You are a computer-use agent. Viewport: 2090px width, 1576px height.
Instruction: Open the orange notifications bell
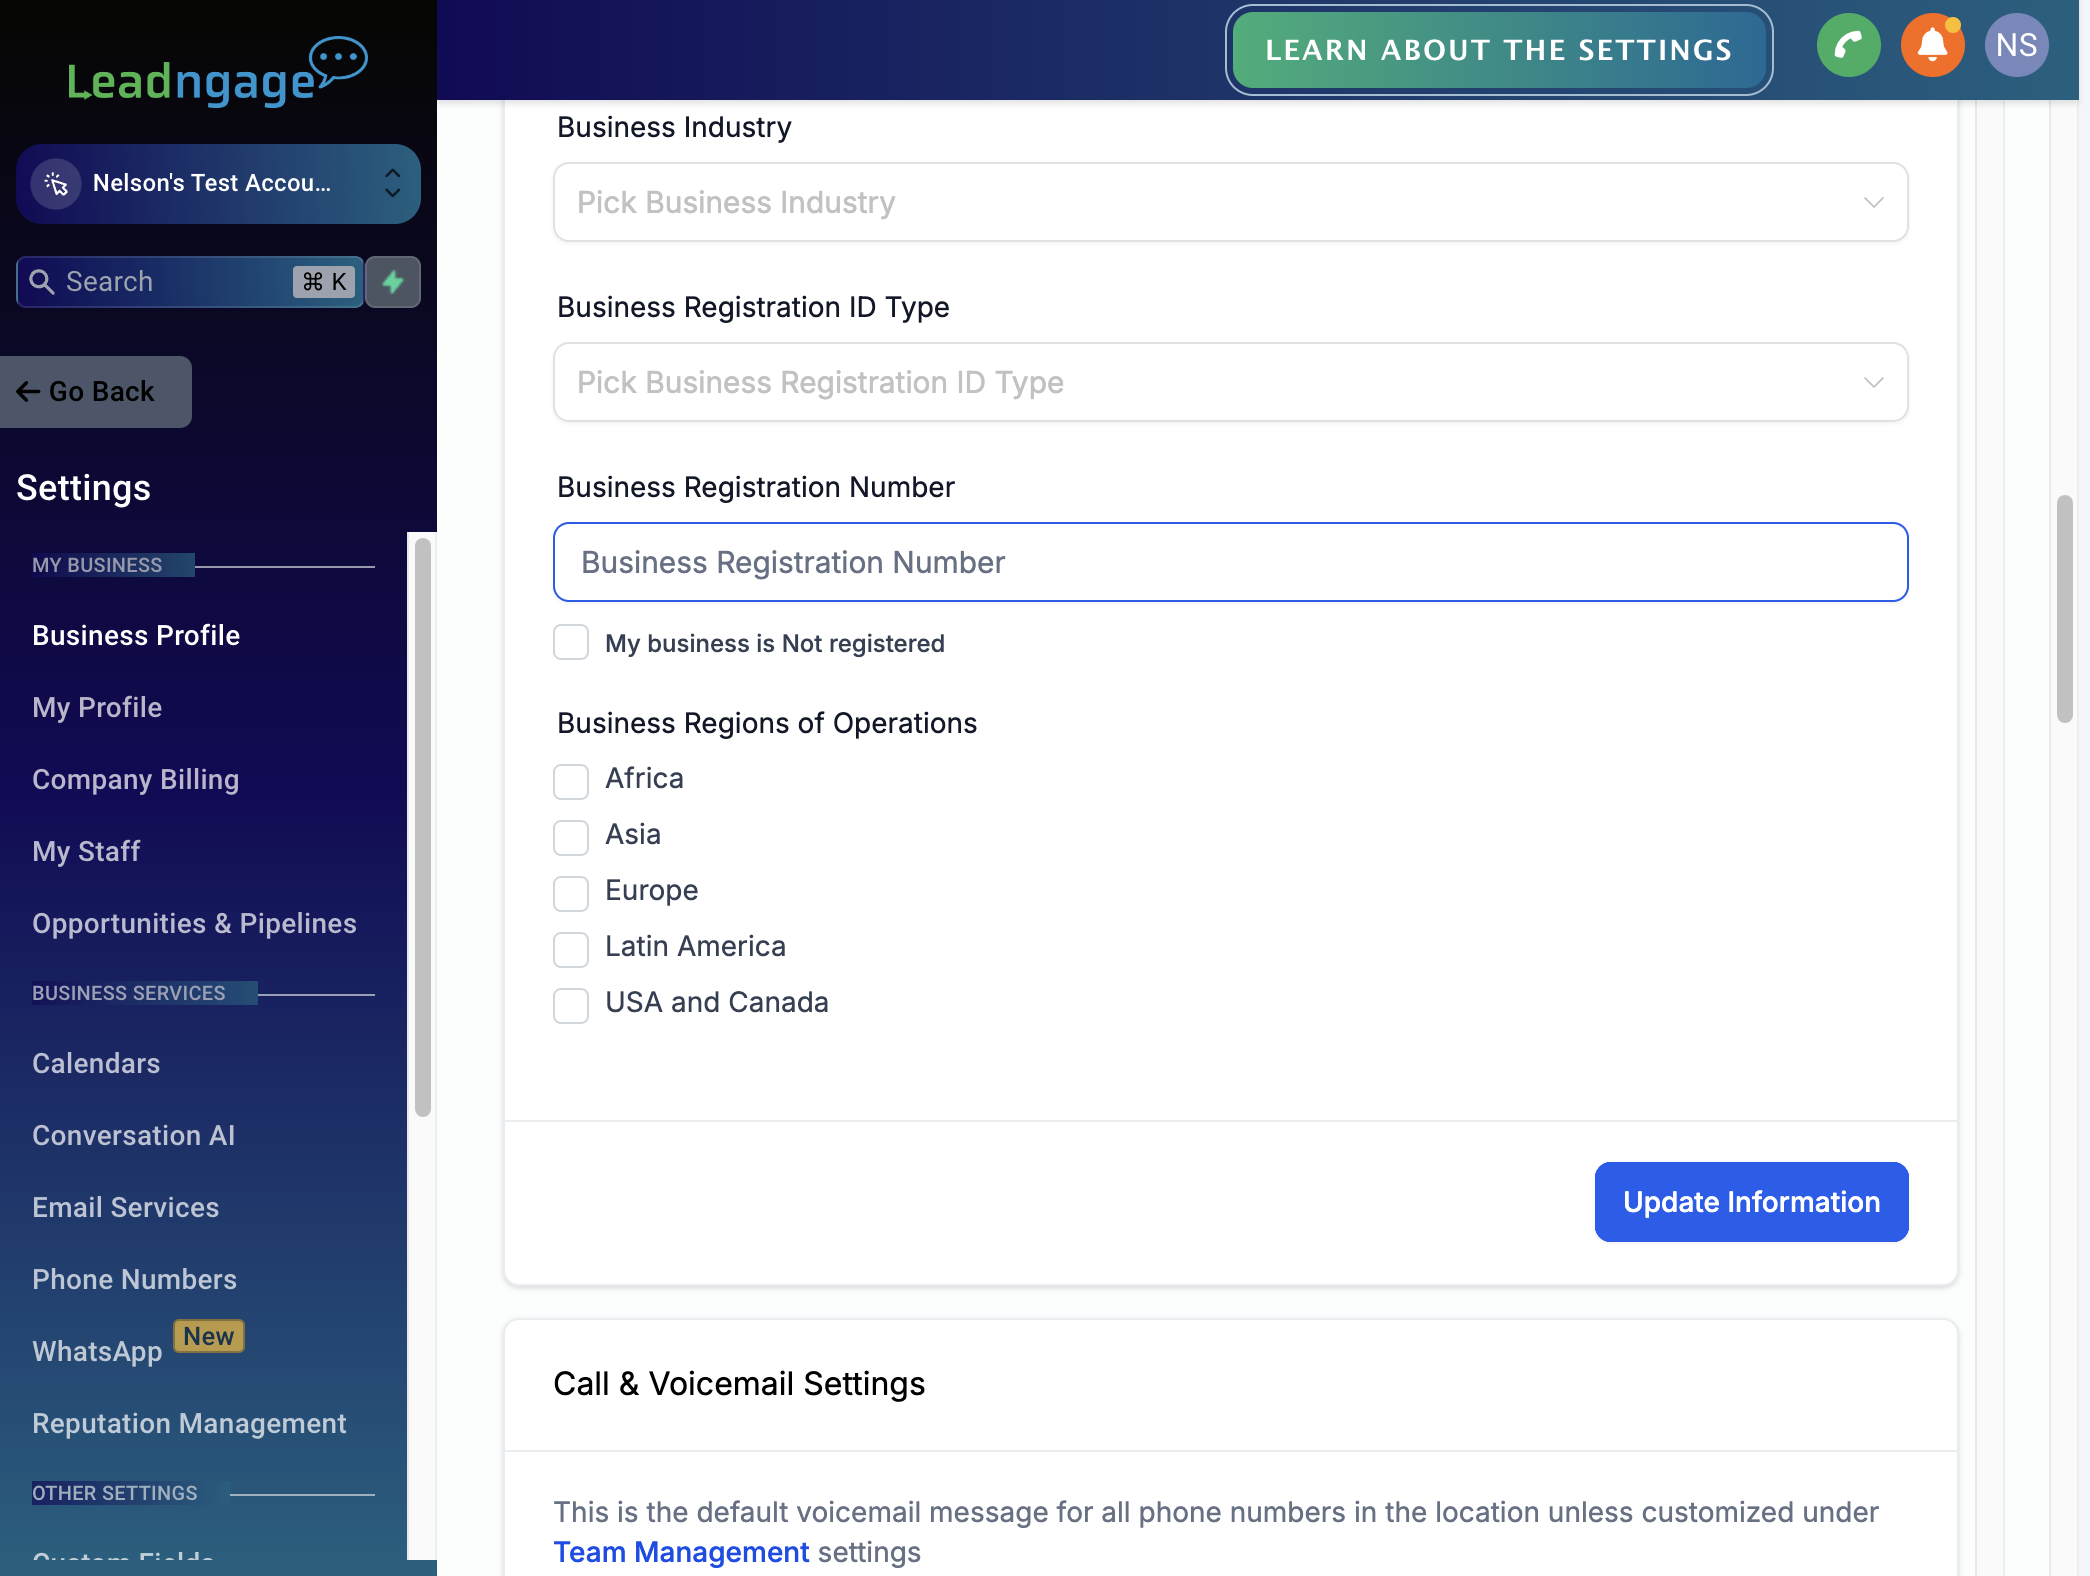click(x=1932, y=46)
